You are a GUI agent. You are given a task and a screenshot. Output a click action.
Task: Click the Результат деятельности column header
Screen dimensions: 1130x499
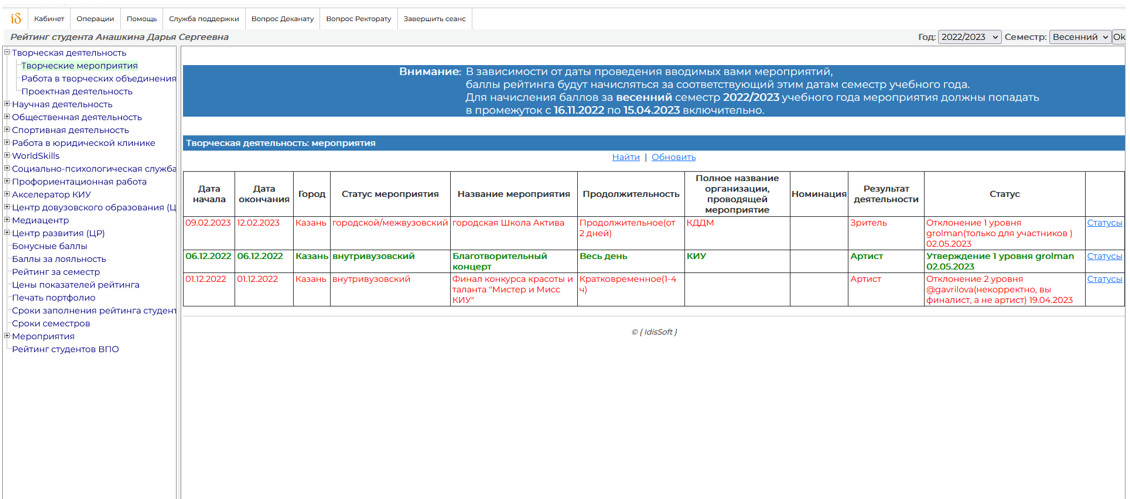point(886,194)
